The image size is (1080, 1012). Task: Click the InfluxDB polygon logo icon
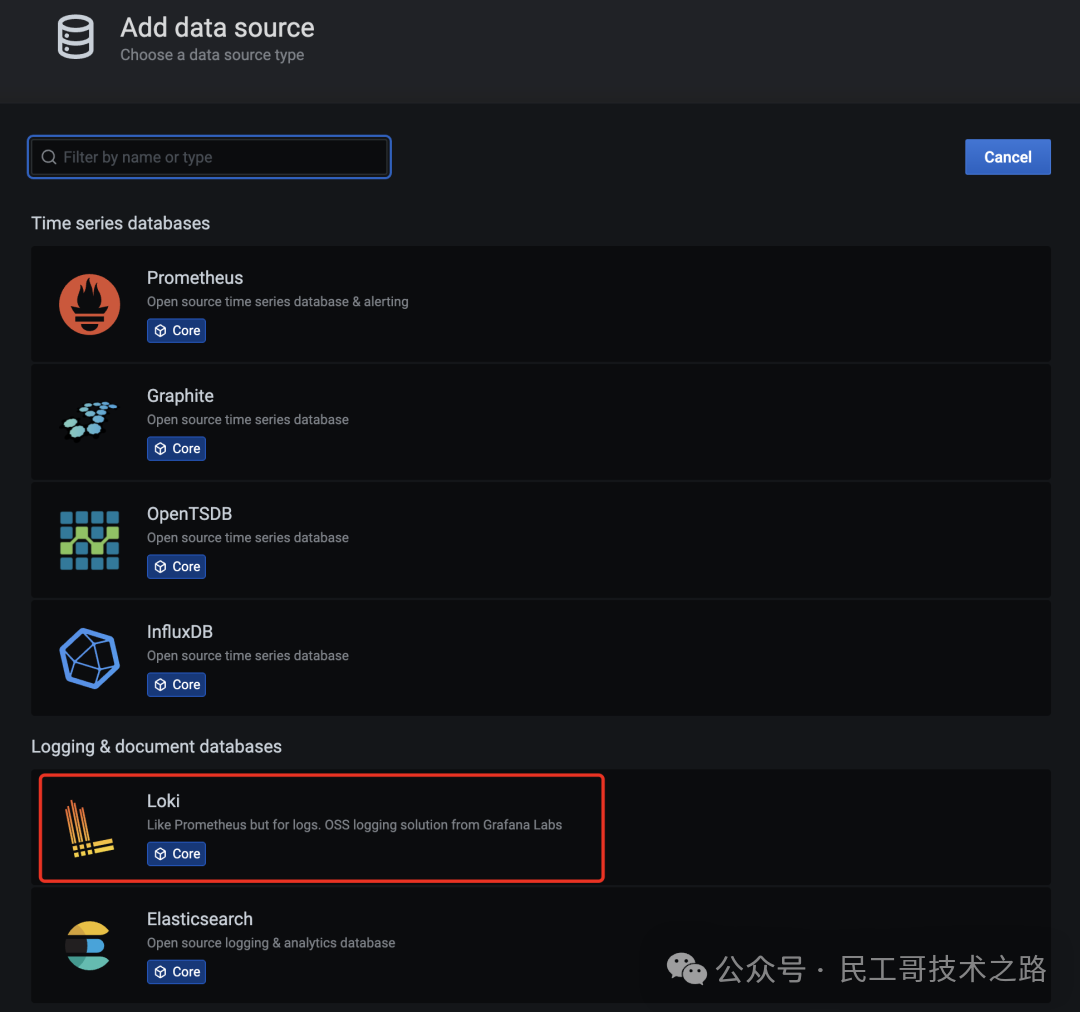(x=90, y=658)
